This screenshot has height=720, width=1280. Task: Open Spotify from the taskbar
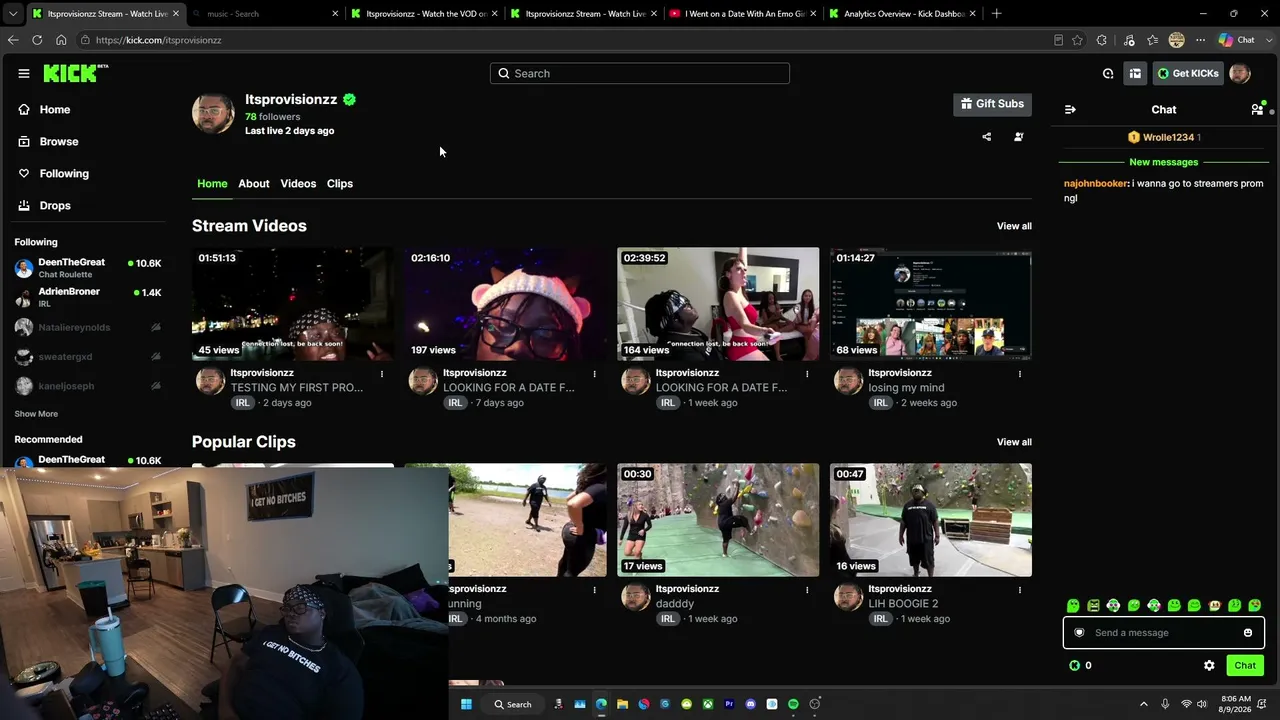coord(793,704)
